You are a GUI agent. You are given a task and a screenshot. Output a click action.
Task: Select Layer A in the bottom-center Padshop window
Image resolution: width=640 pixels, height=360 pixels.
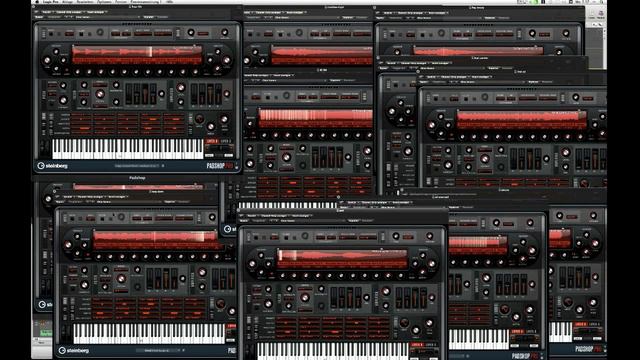point(417,344)
